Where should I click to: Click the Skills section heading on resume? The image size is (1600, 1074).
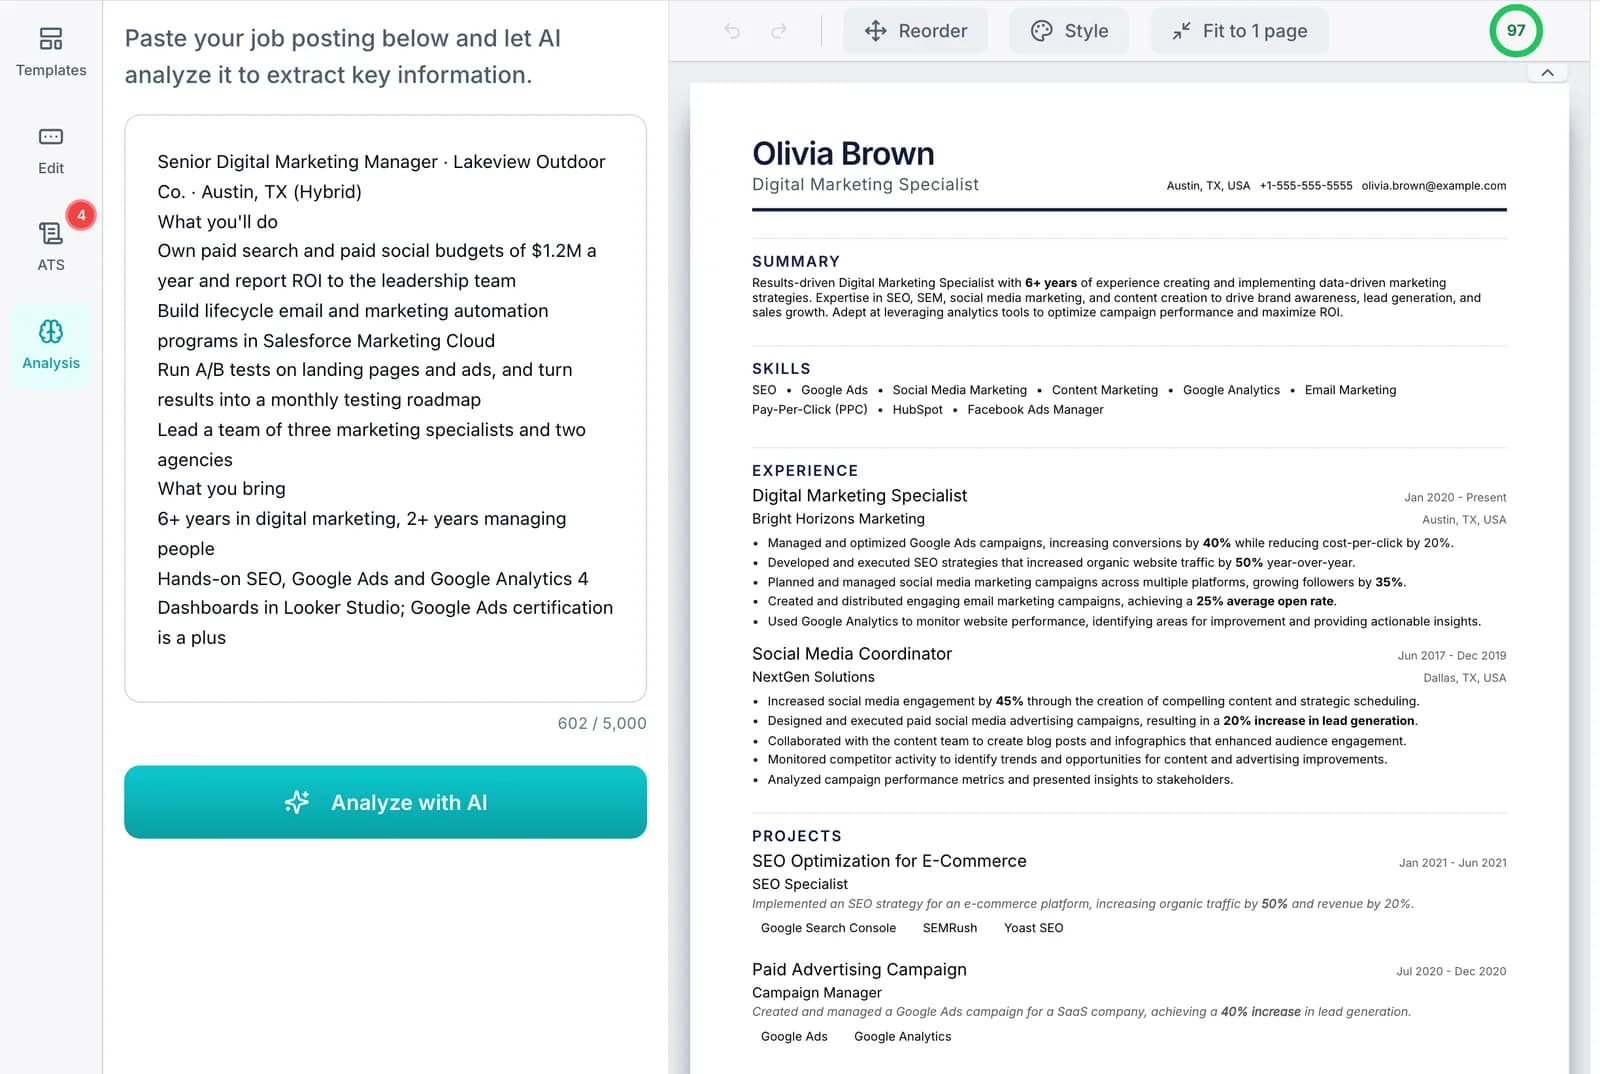781,369
